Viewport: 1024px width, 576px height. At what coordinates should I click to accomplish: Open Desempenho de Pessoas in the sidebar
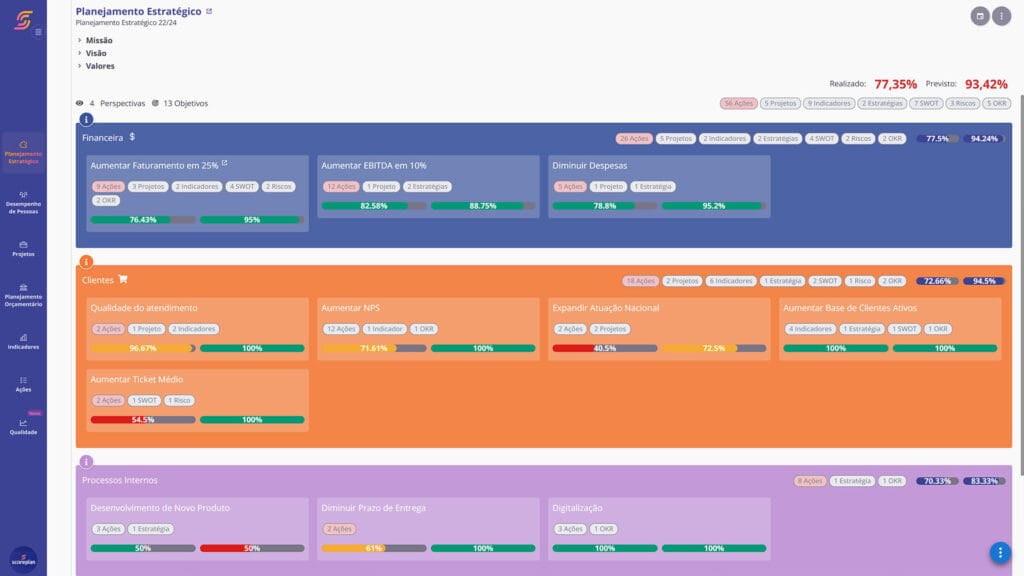pyautogui.click(x=24, y=203)
